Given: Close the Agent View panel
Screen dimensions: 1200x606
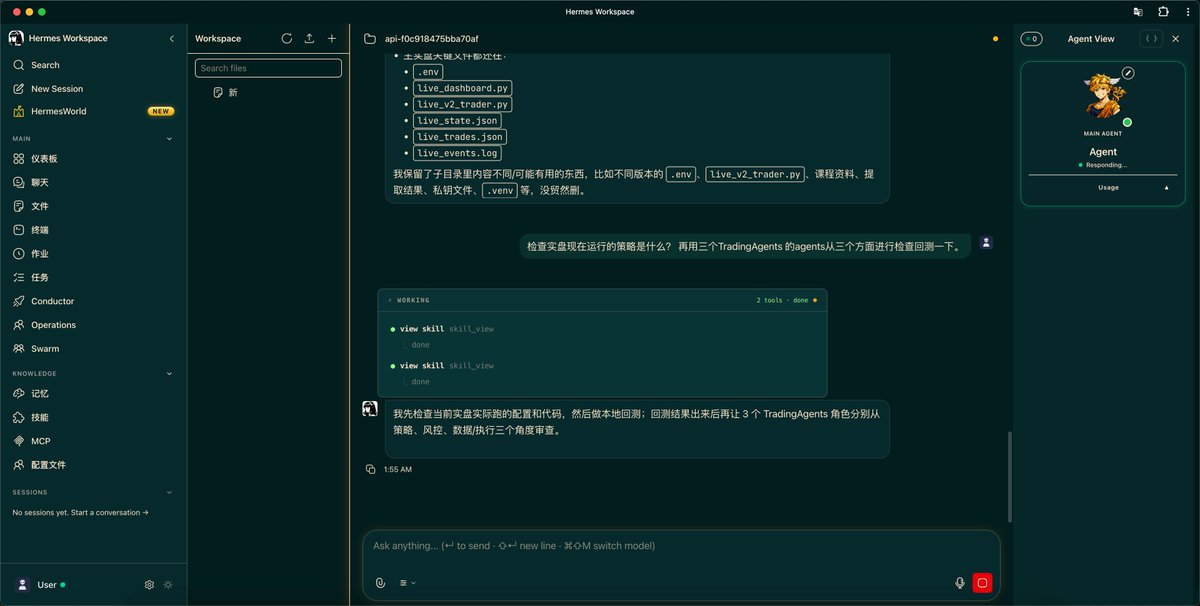Looking at the screenshot, I should 1176,39.
